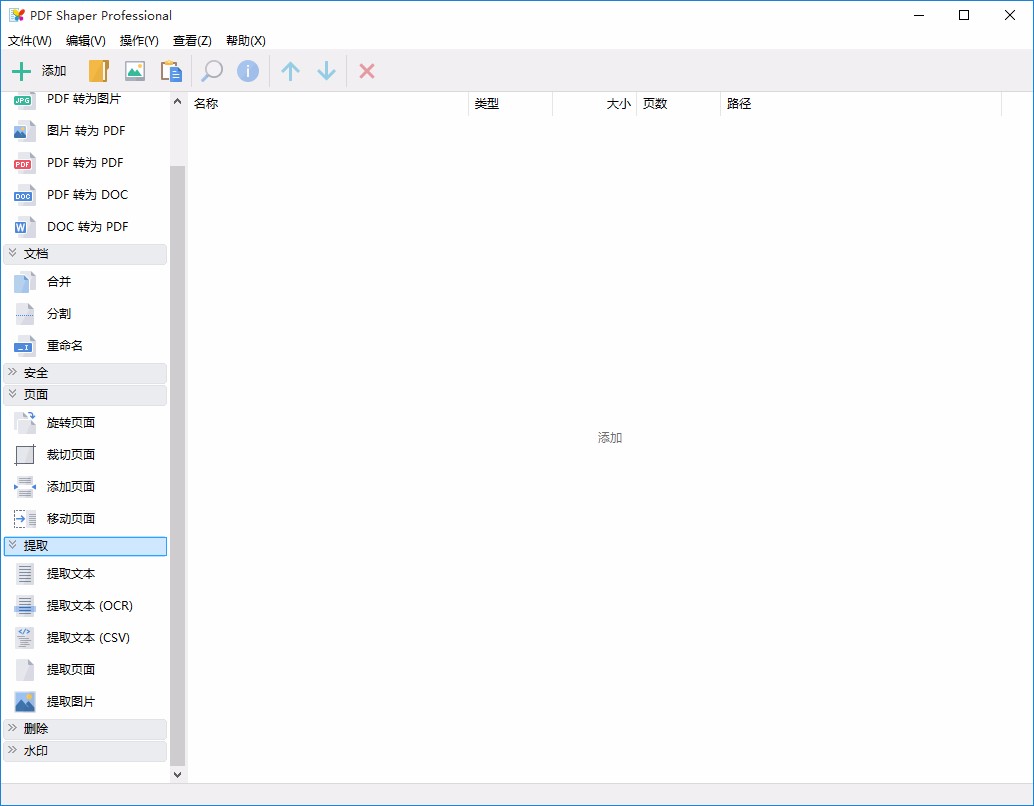Screen dimensions: 1034x806
Task: Click the blue information icon on toolbar
Action: [x=247, y=70]
